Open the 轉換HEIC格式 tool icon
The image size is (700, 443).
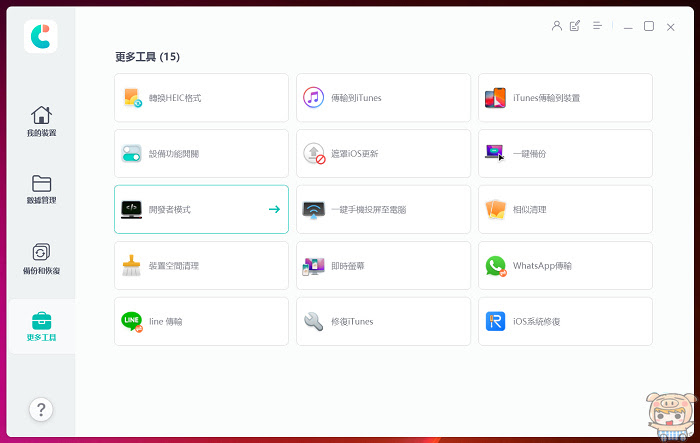132,98
